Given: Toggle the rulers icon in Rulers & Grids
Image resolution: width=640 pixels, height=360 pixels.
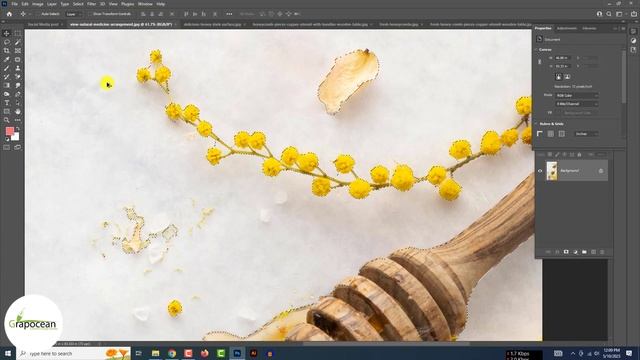Looking at the screenshot, I should (x=540, y=134).
